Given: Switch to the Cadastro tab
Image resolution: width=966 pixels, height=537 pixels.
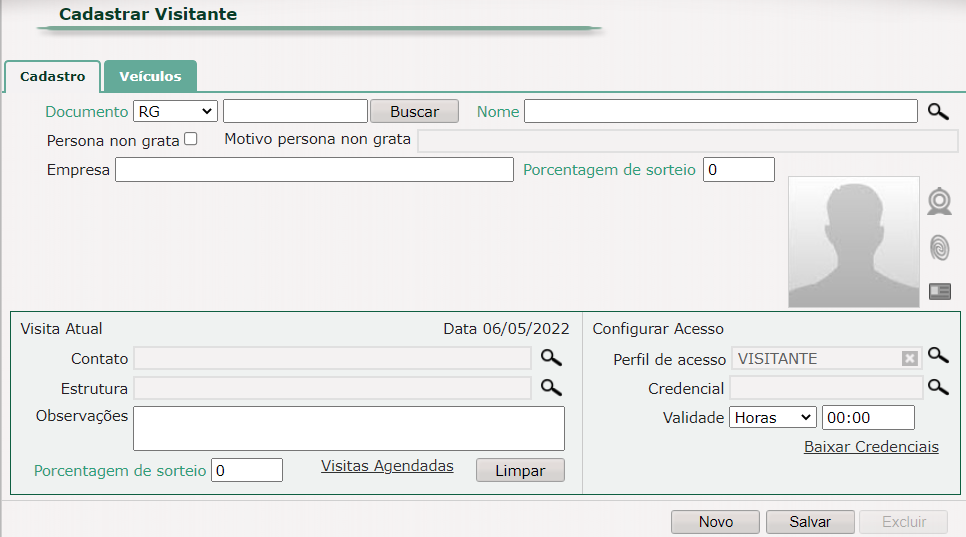Looking at the screenshot, I should click(52, 76).
